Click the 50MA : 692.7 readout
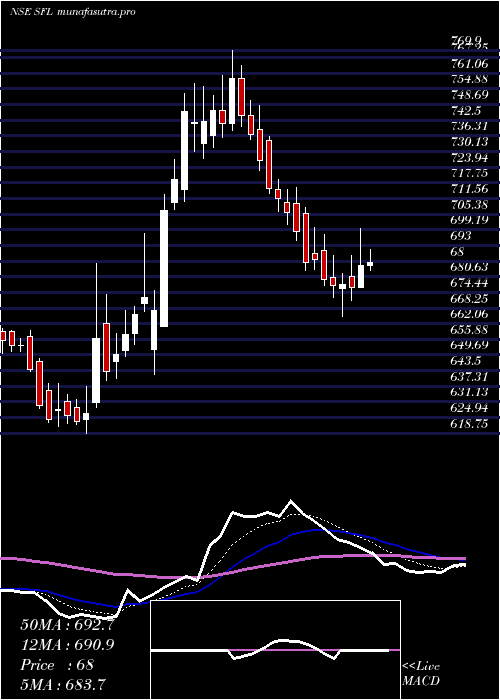The height and width of the screenshot is (700, 500). (x=67, y=625)
